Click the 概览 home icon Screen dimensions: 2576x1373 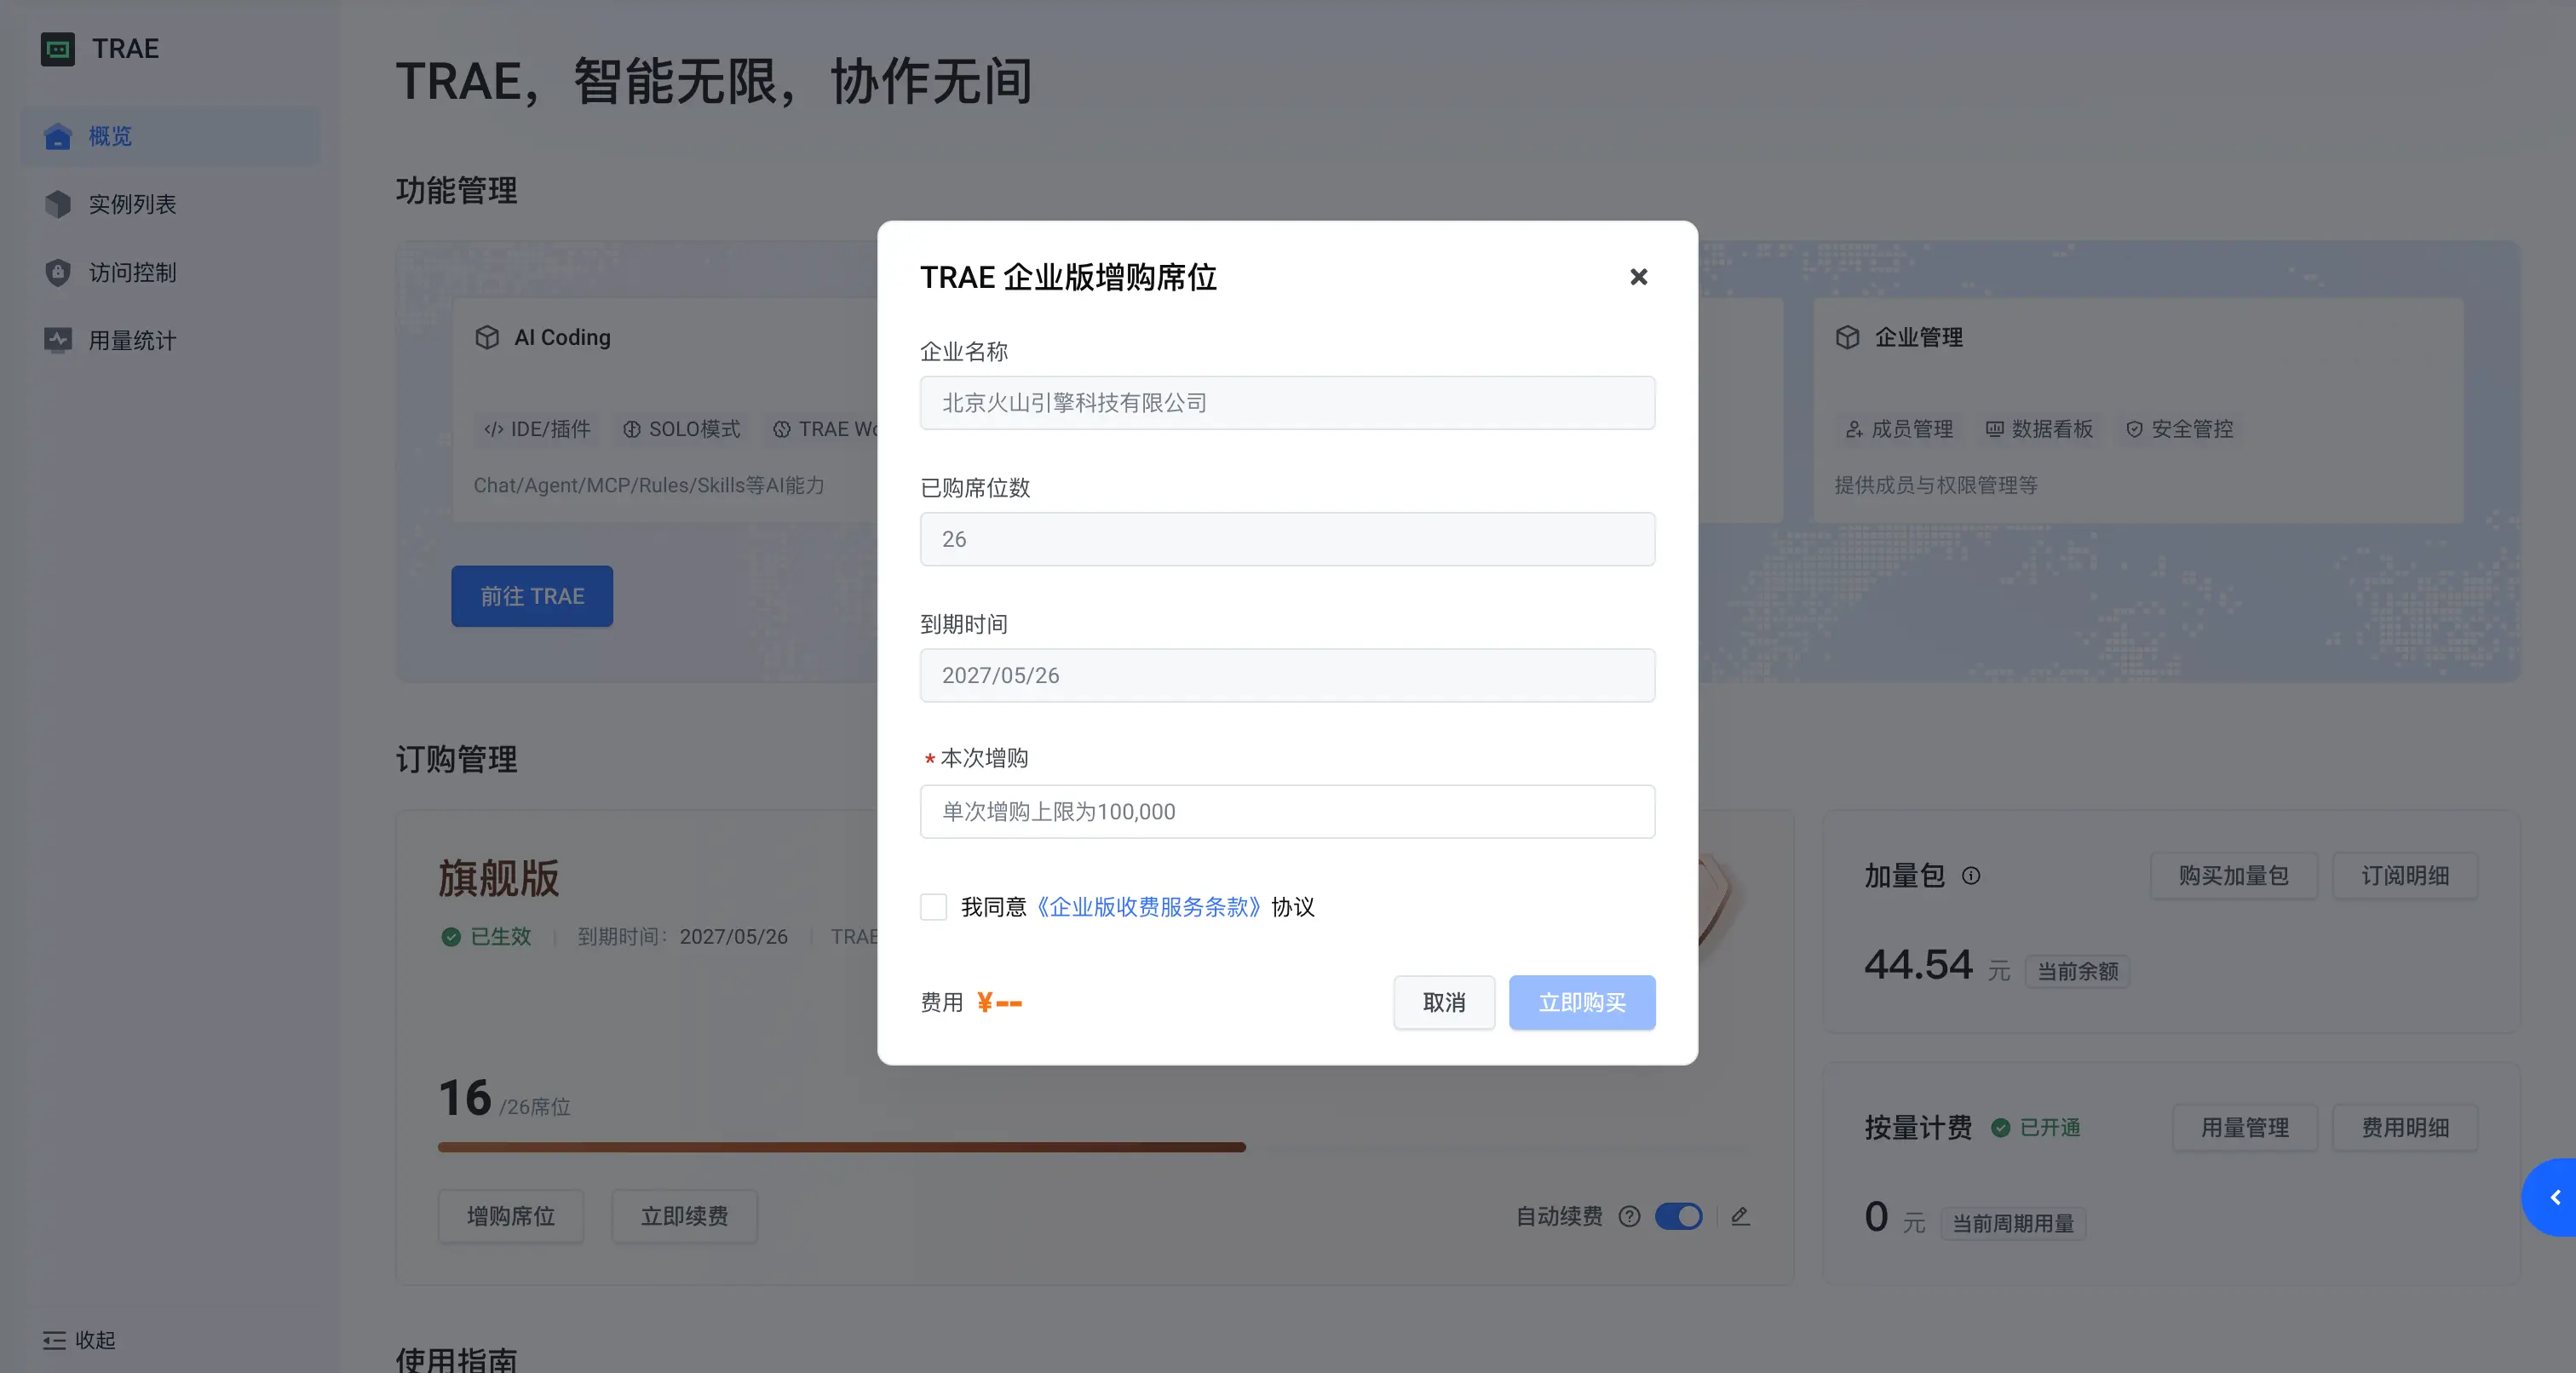(x=58, y=136)
